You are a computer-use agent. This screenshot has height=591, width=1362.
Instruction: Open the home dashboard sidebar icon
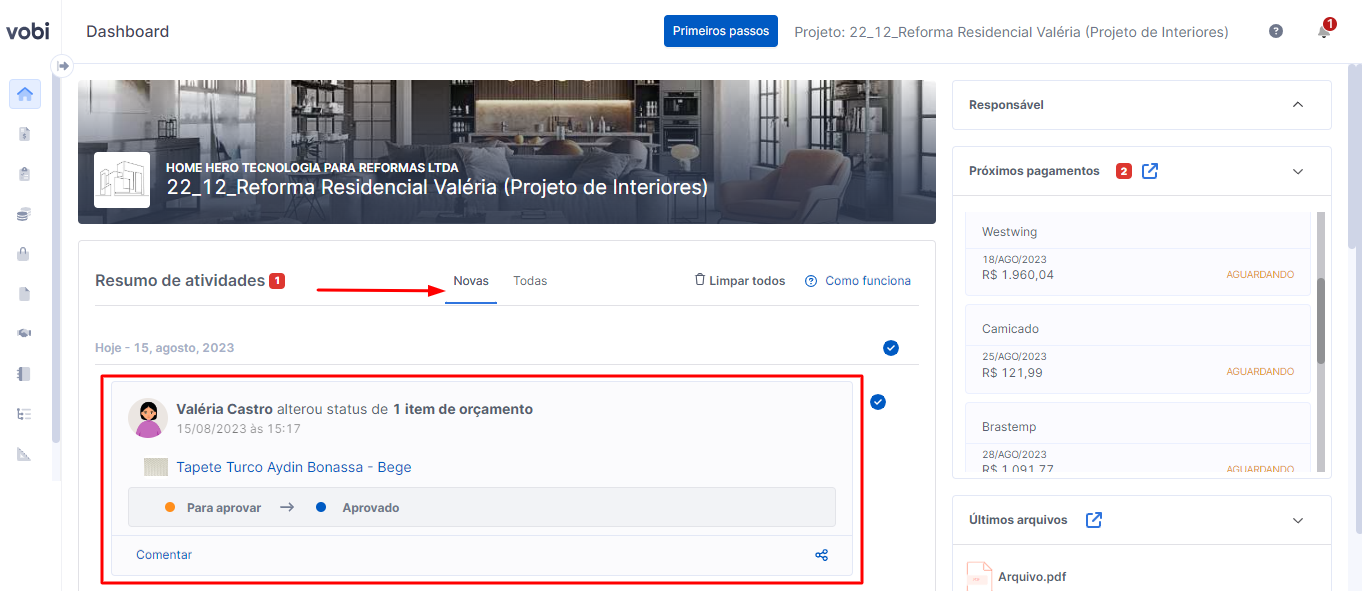25,94
